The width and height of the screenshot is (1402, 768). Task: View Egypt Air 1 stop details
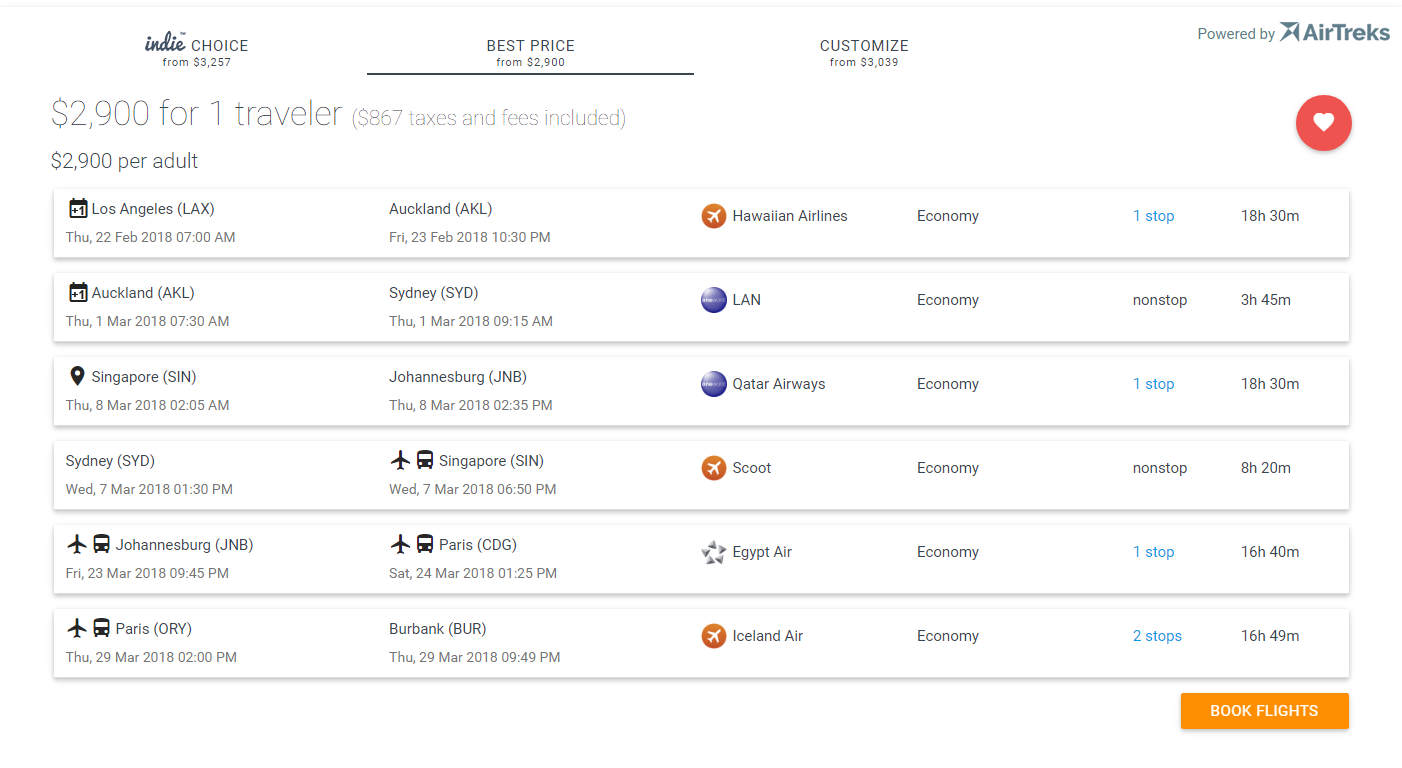(x=1153, y=552)
